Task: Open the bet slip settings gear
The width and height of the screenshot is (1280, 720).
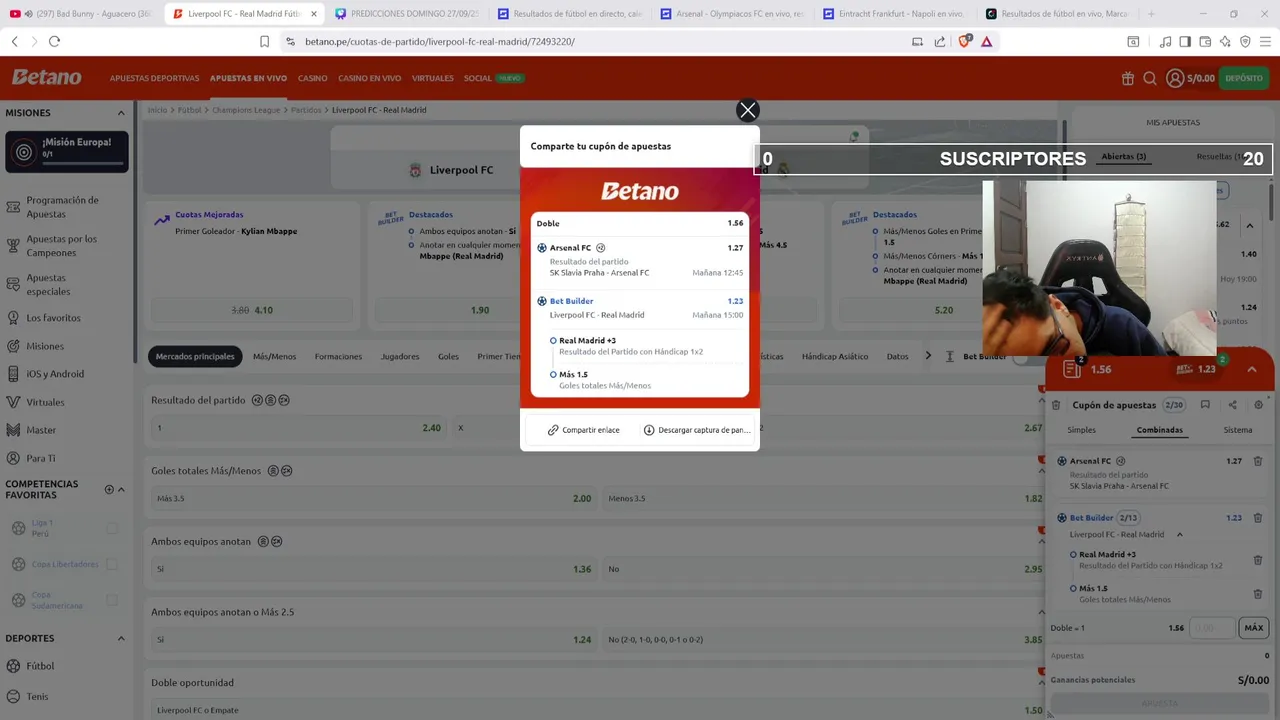Action: tap(1258, 405)
